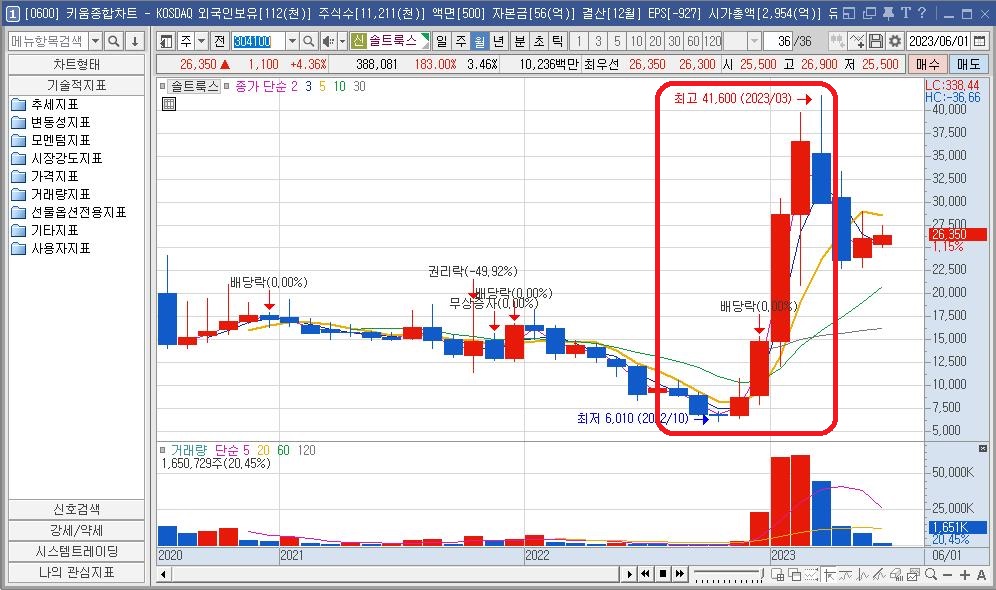The image size is (996, 590).
Task: Switch to tick 틱 period
Action: [558, 41]
